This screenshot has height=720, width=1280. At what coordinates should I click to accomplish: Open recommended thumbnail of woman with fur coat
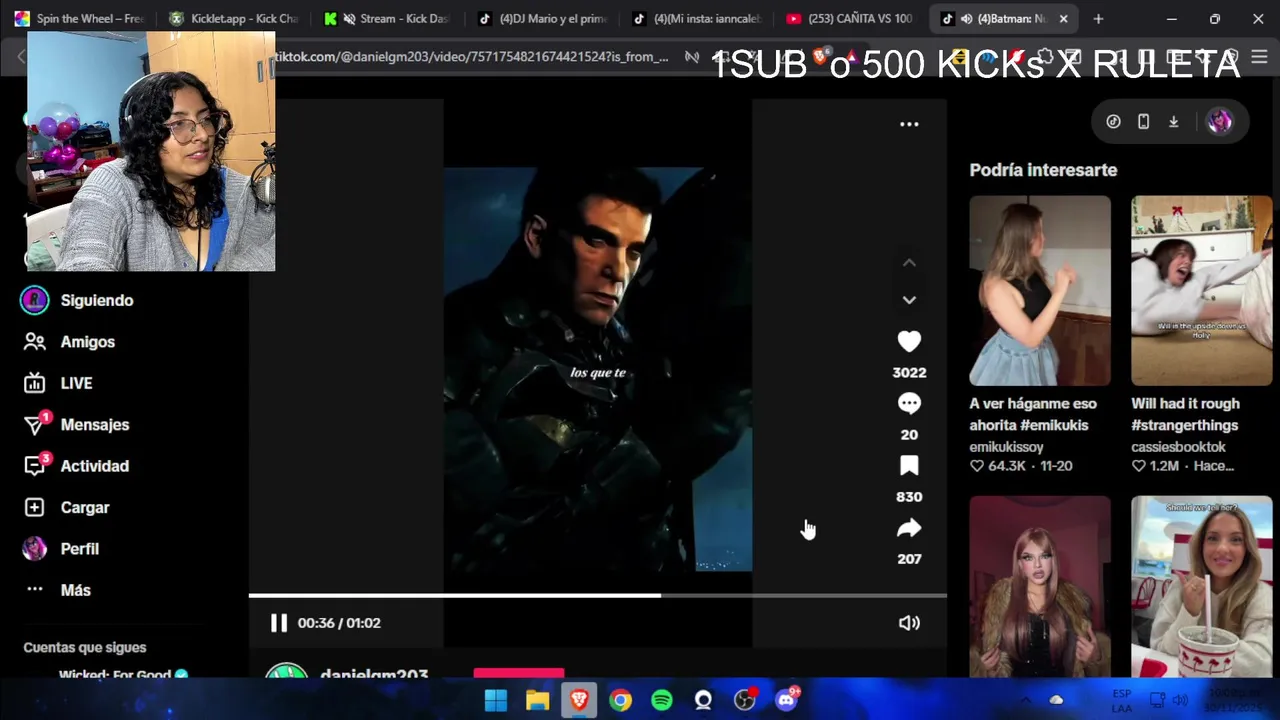(1040, 587)
